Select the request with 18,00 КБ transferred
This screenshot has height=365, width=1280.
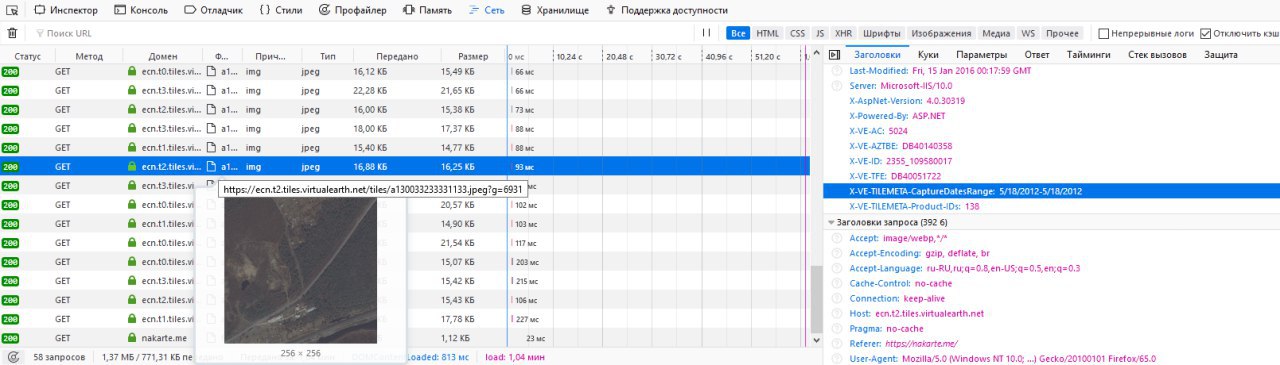406,129
